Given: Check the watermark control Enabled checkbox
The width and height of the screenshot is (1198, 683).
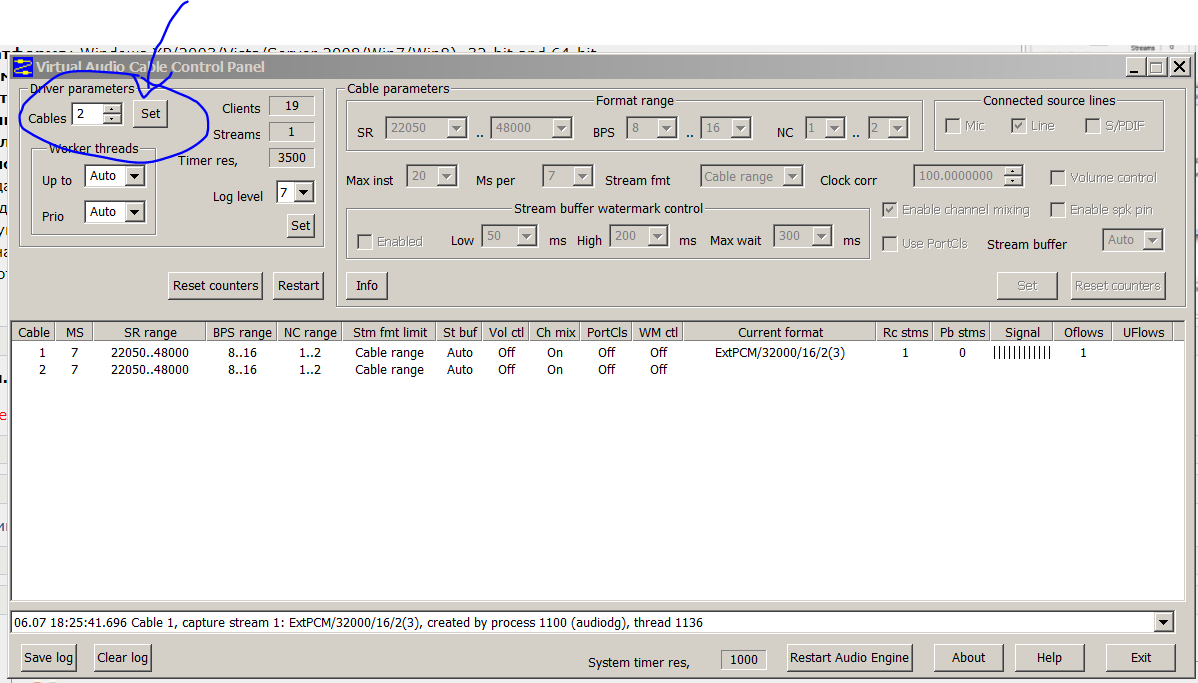Looking at the screenshot, I should (x=364, y=242).
